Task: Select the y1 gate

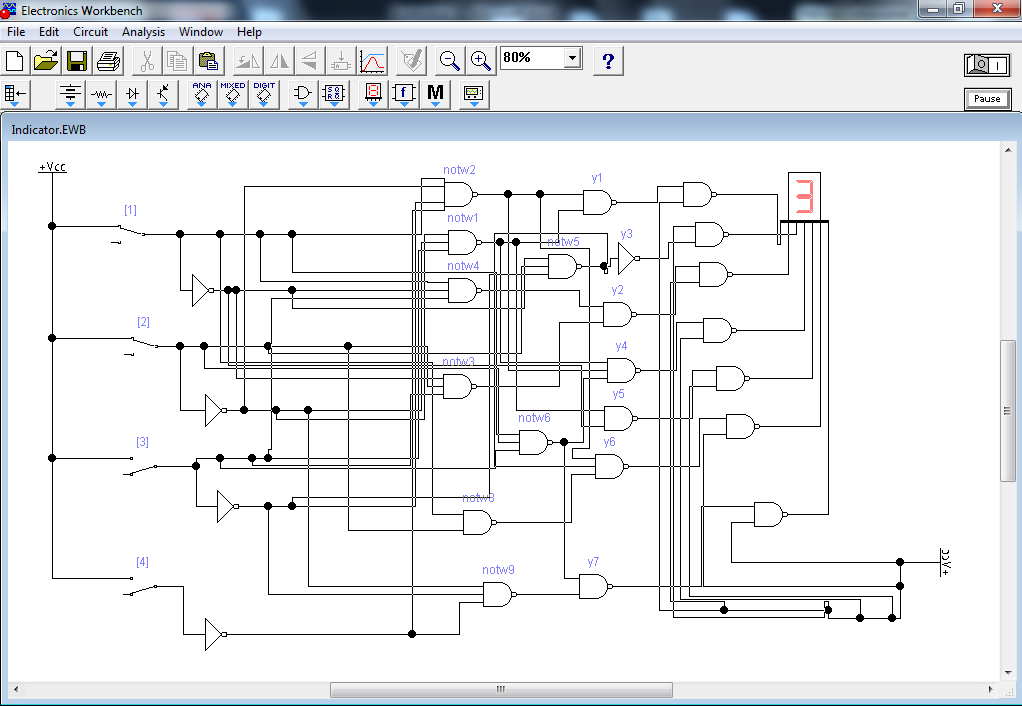Action: coord(599,202)
